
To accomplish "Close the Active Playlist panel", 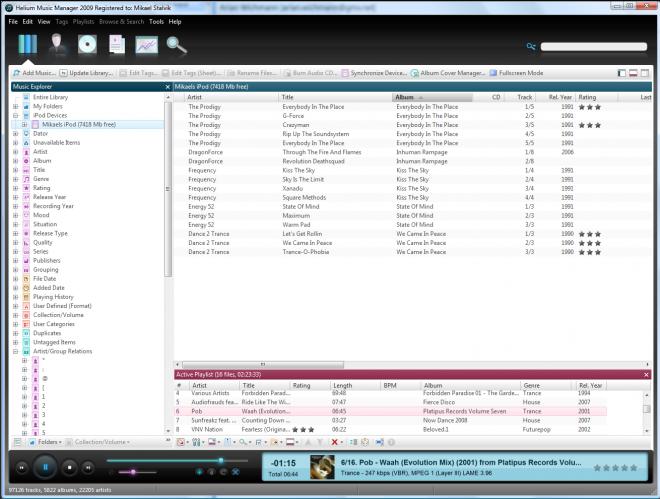I will (x=646, y=374).
